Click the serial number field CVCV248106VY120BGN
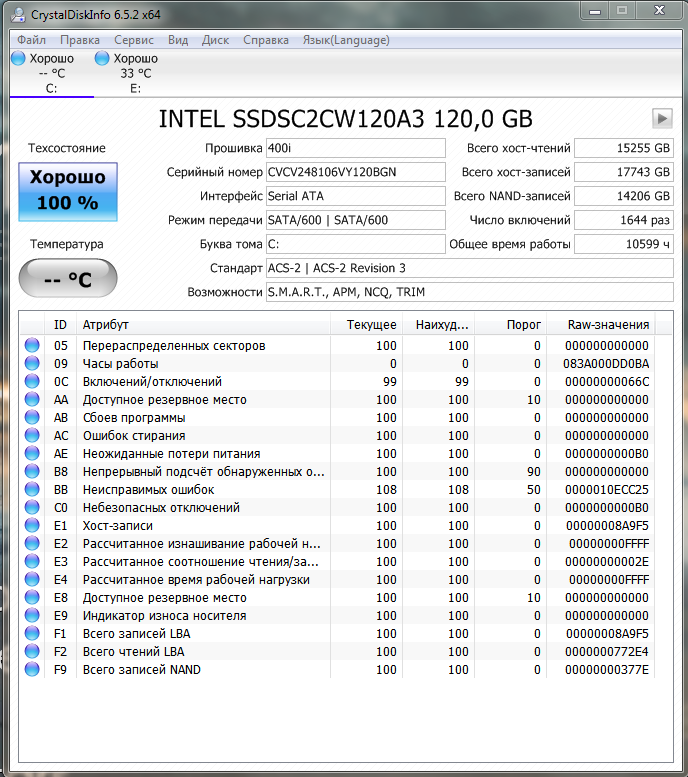The image size is (688, 777). click(355, 172)
